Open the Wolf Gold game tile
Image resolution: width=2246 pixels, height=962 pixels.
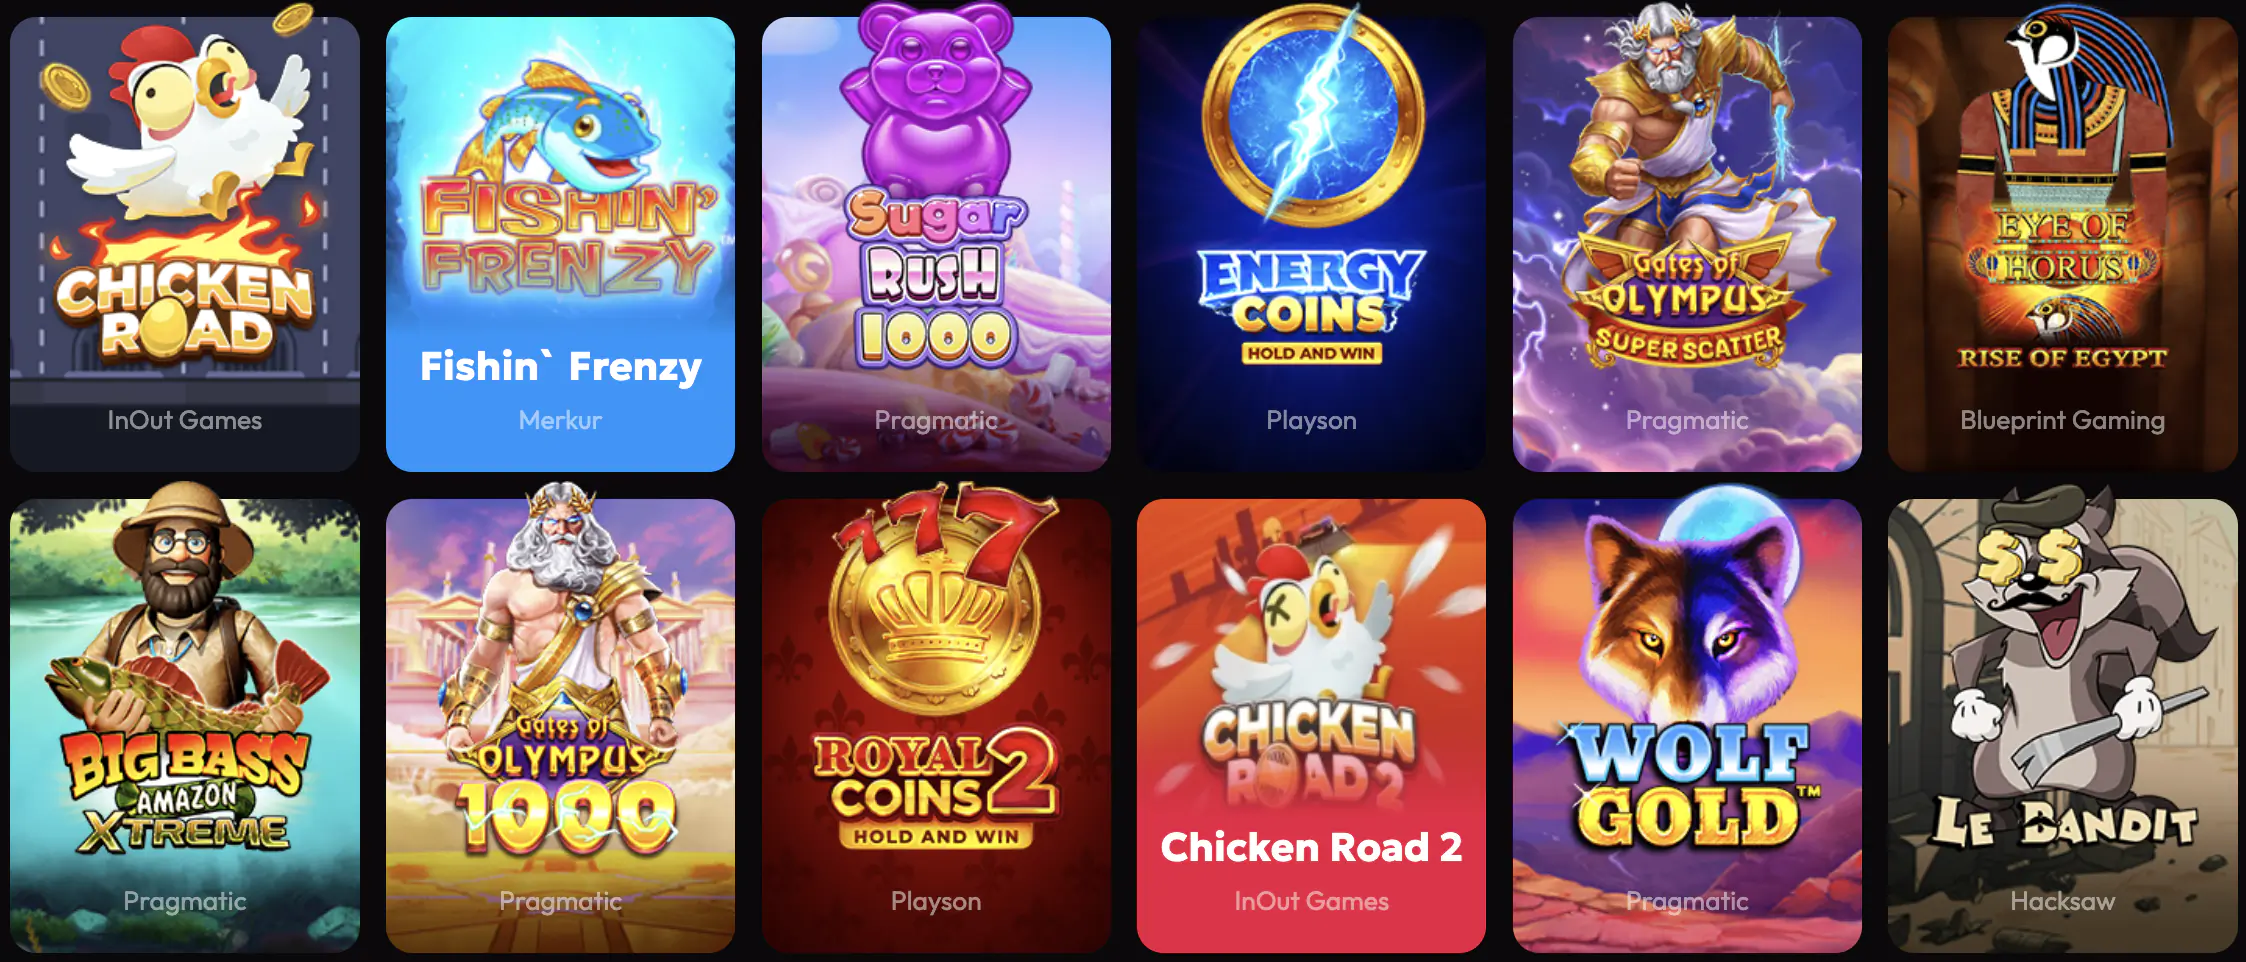pyautogui.click(x=1687, y=725)
